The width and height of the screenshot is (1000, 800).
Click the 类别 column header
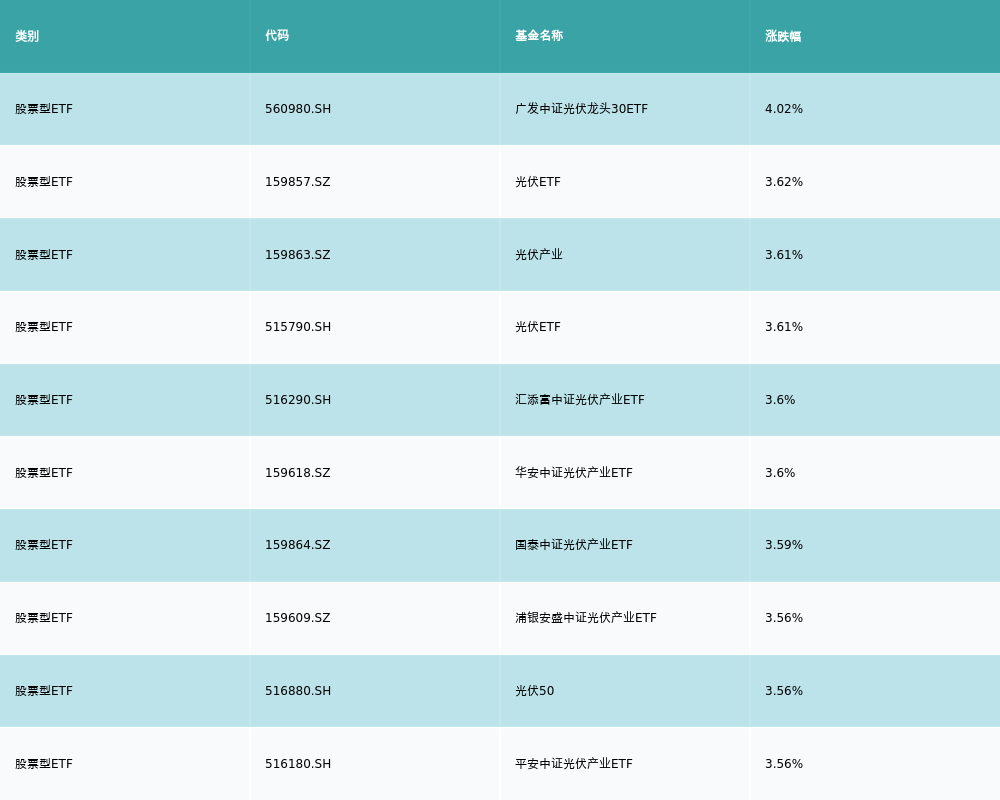27,36
